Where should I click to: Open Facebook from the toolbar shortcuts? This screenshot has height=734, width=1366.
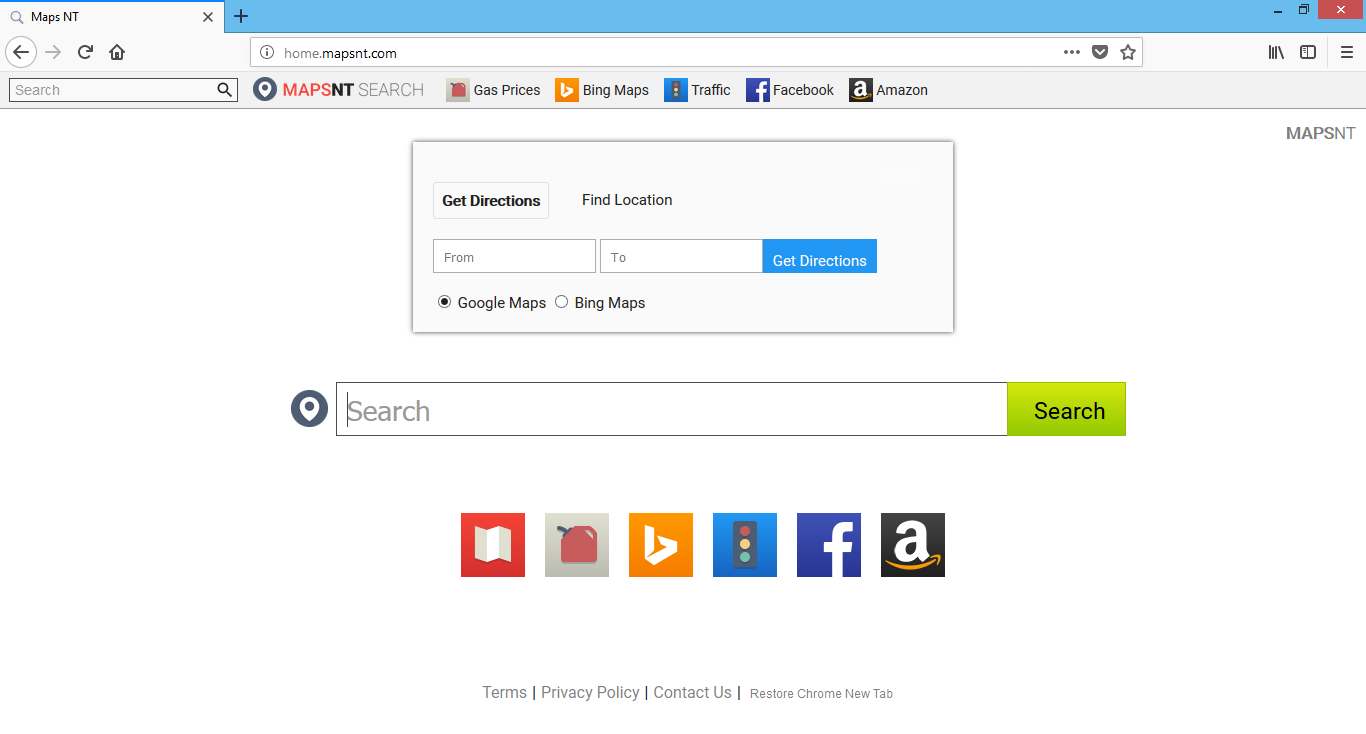790,89
